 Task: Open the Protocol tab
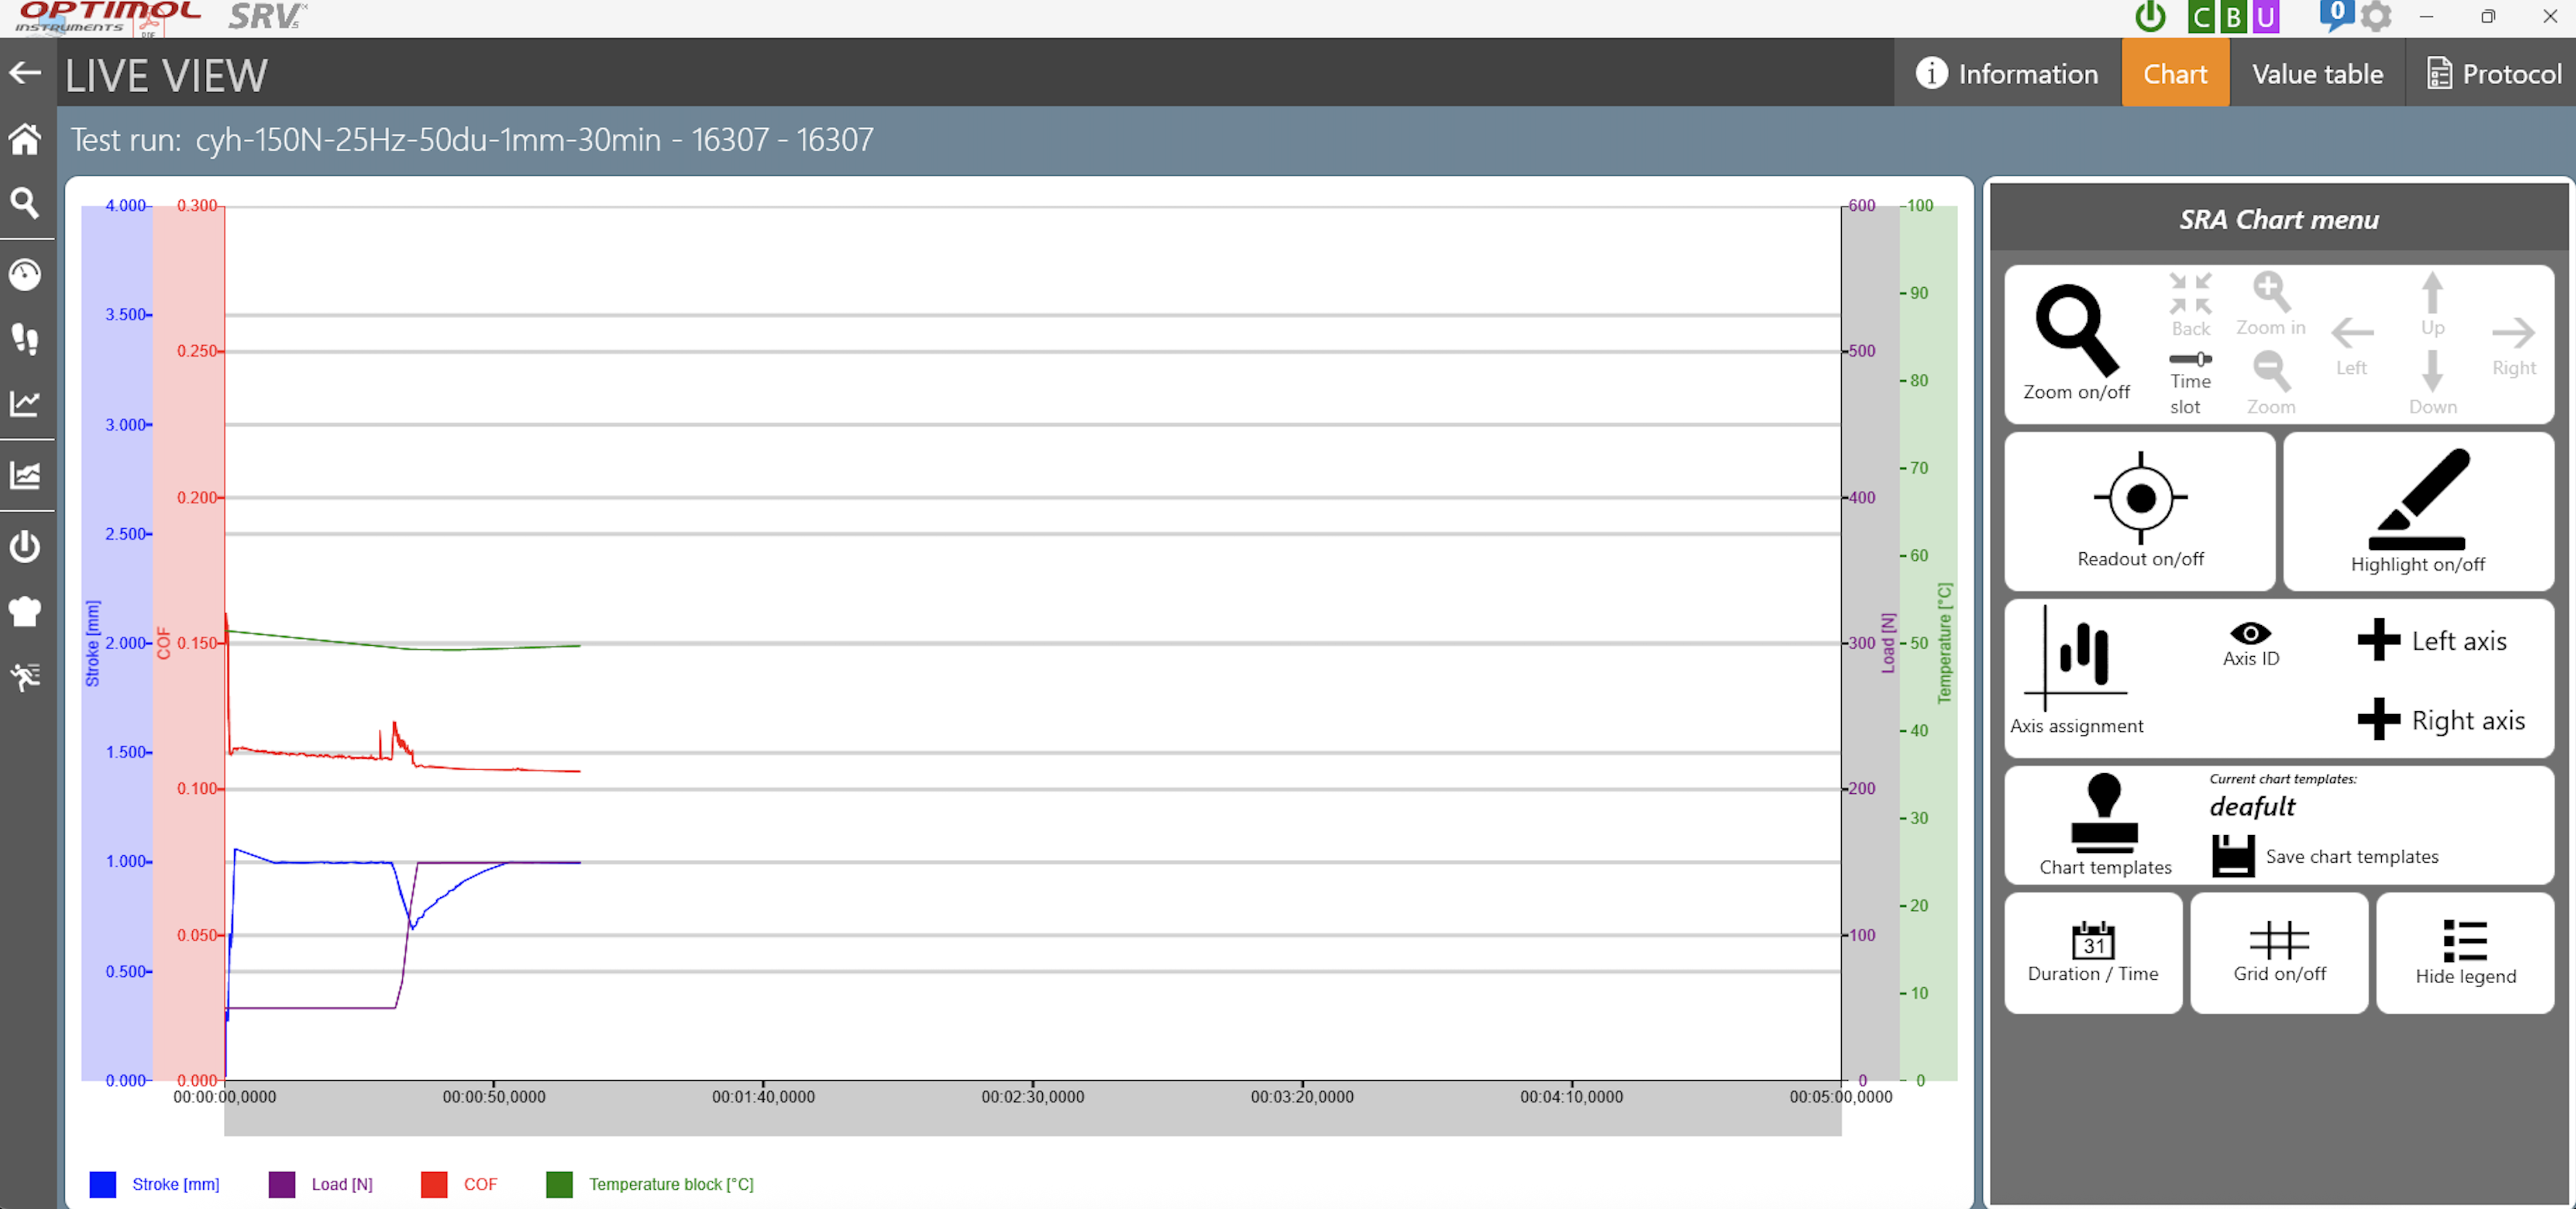(2493, 73)
